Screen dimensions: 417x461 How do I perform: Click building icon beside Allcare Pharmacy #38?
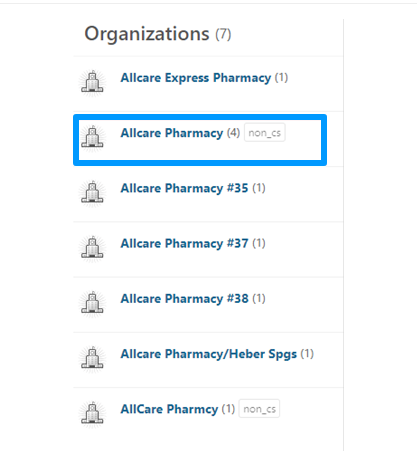(x=92, y=303)
